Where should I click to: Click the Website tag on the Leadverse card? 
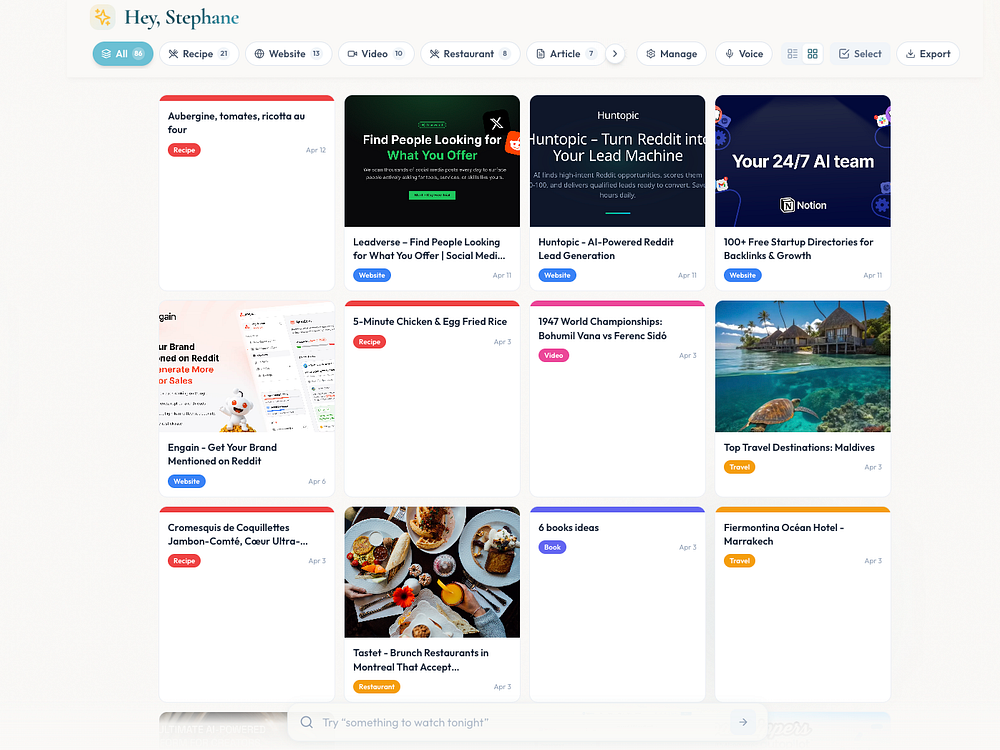click(372, 276)
